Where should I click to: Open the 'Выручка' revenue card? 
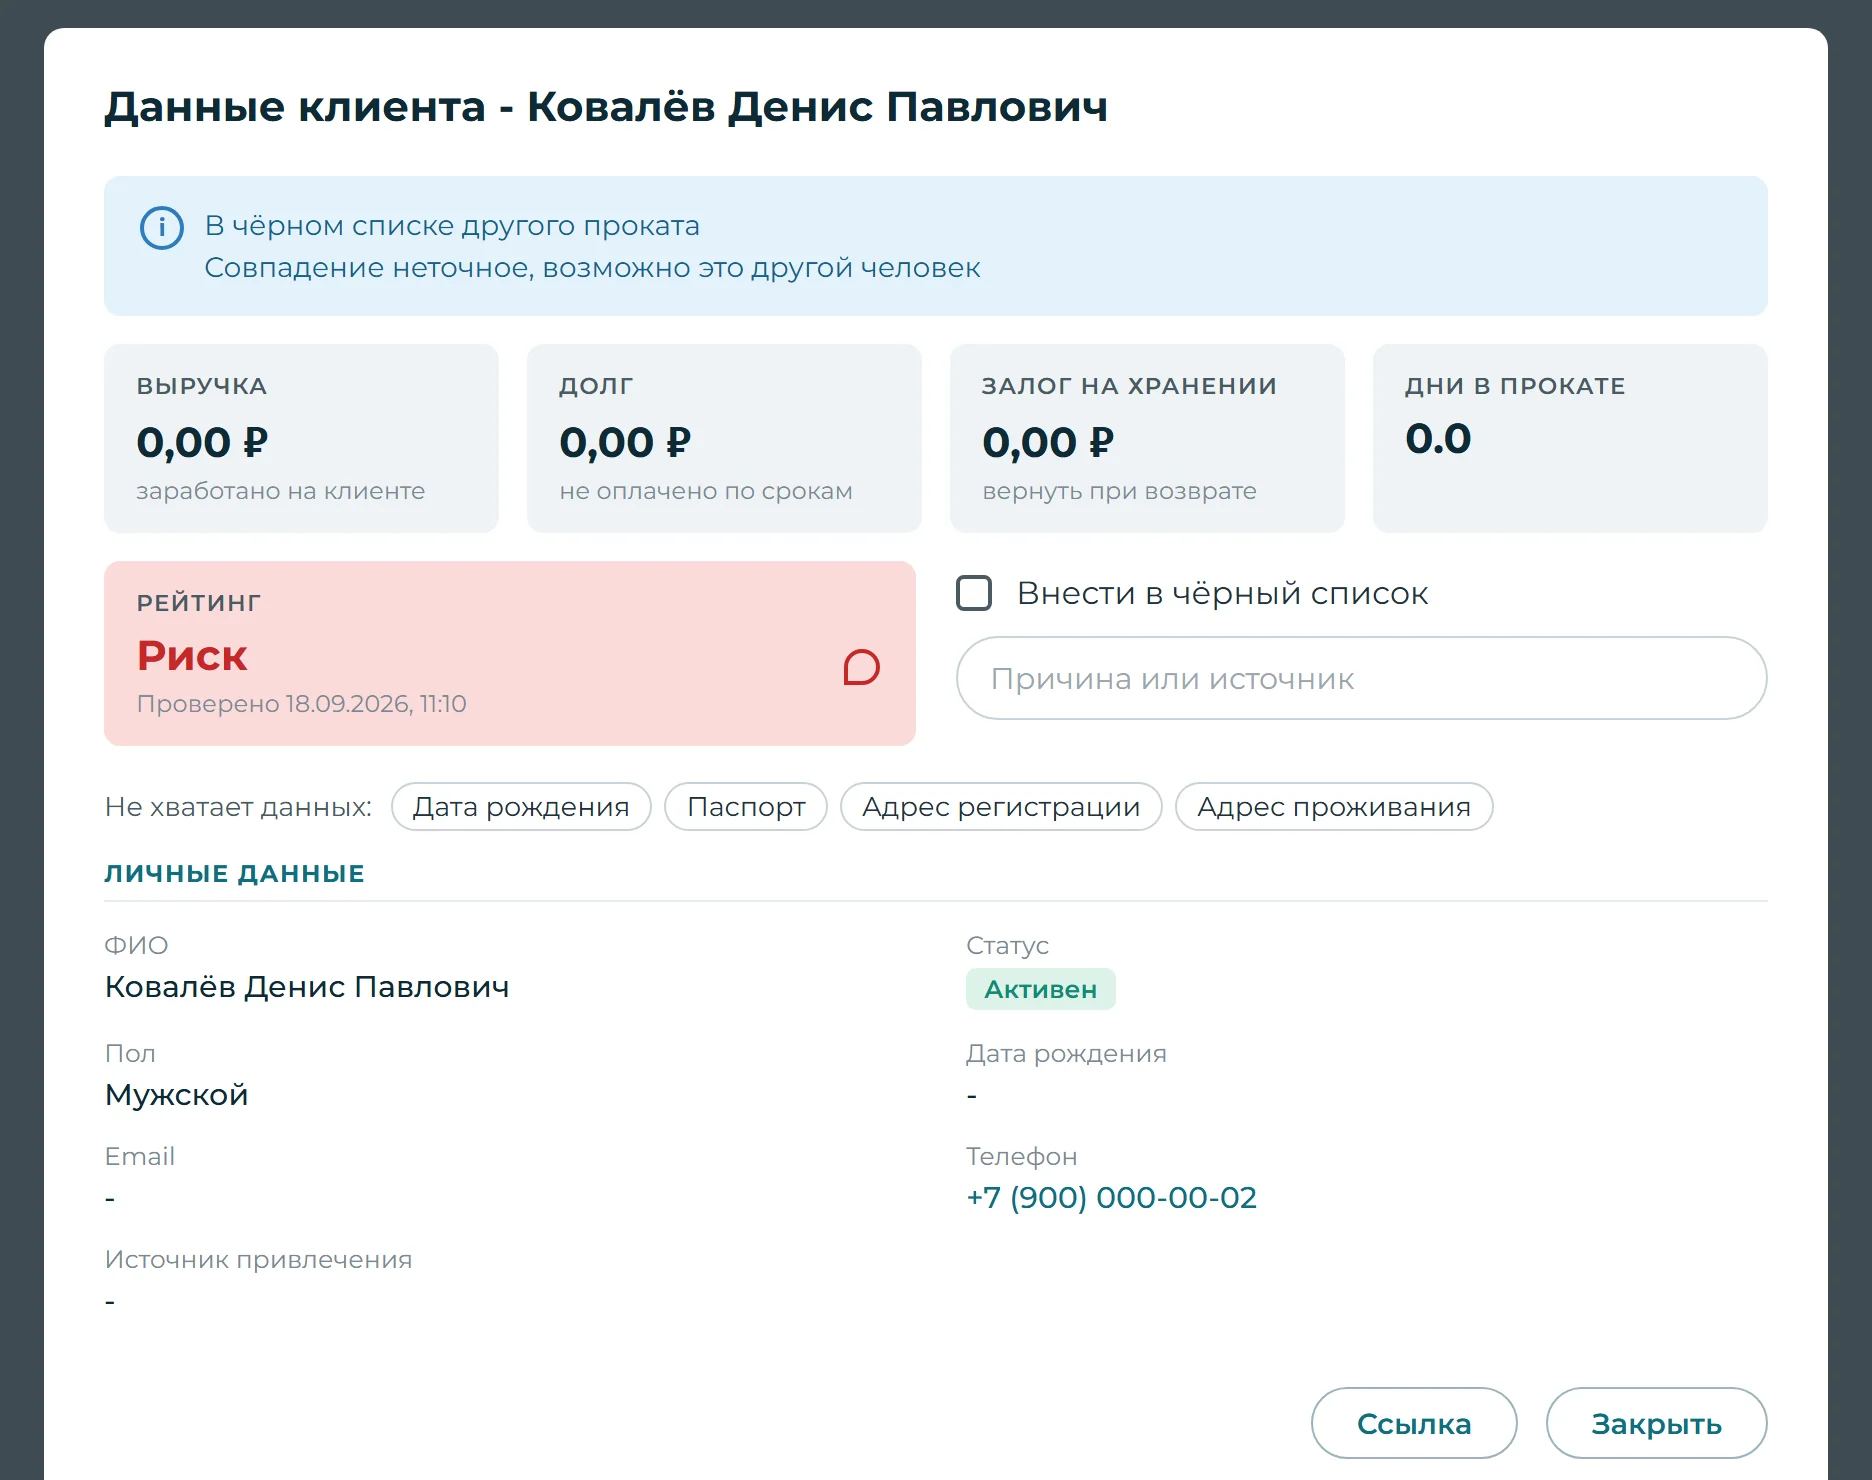301,438
